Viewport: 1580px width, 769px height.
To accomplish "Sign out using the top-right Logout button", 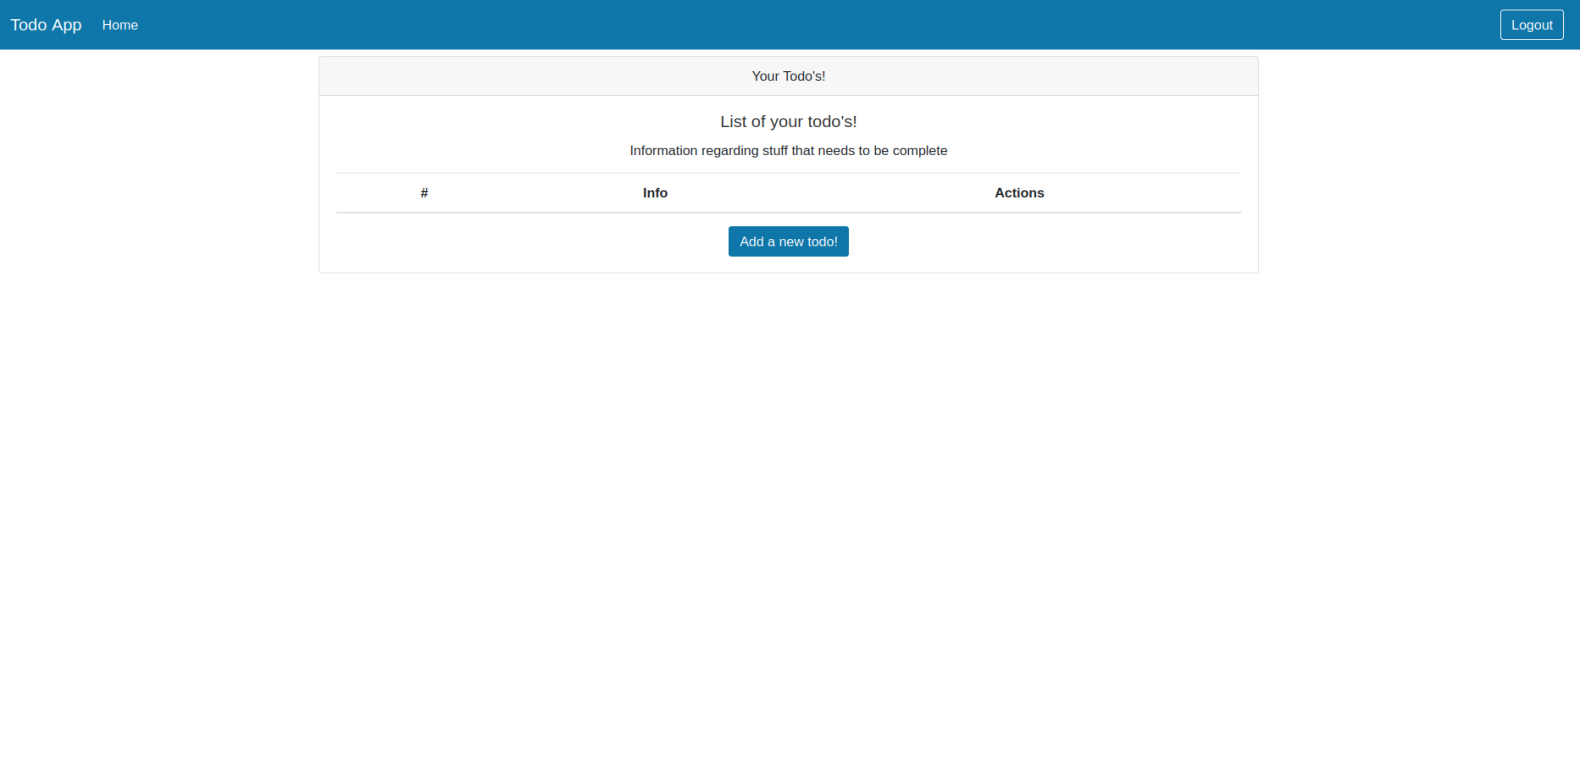I will click(x=1531, y=25).
